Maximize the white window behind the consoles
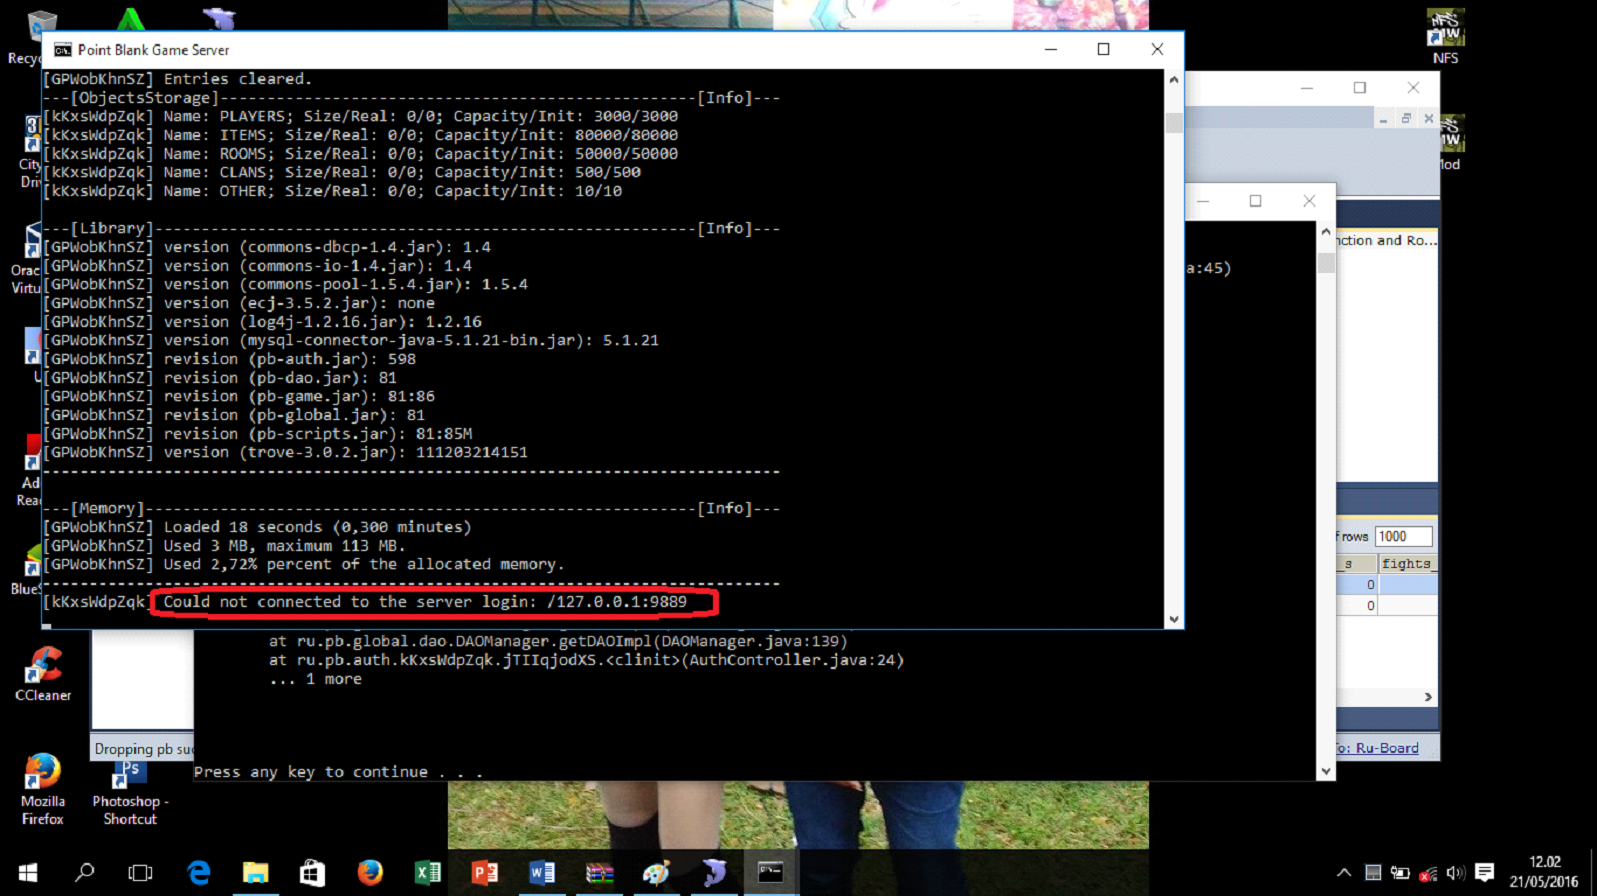Screen dimensions: 1597x896 coord(1359,88)
